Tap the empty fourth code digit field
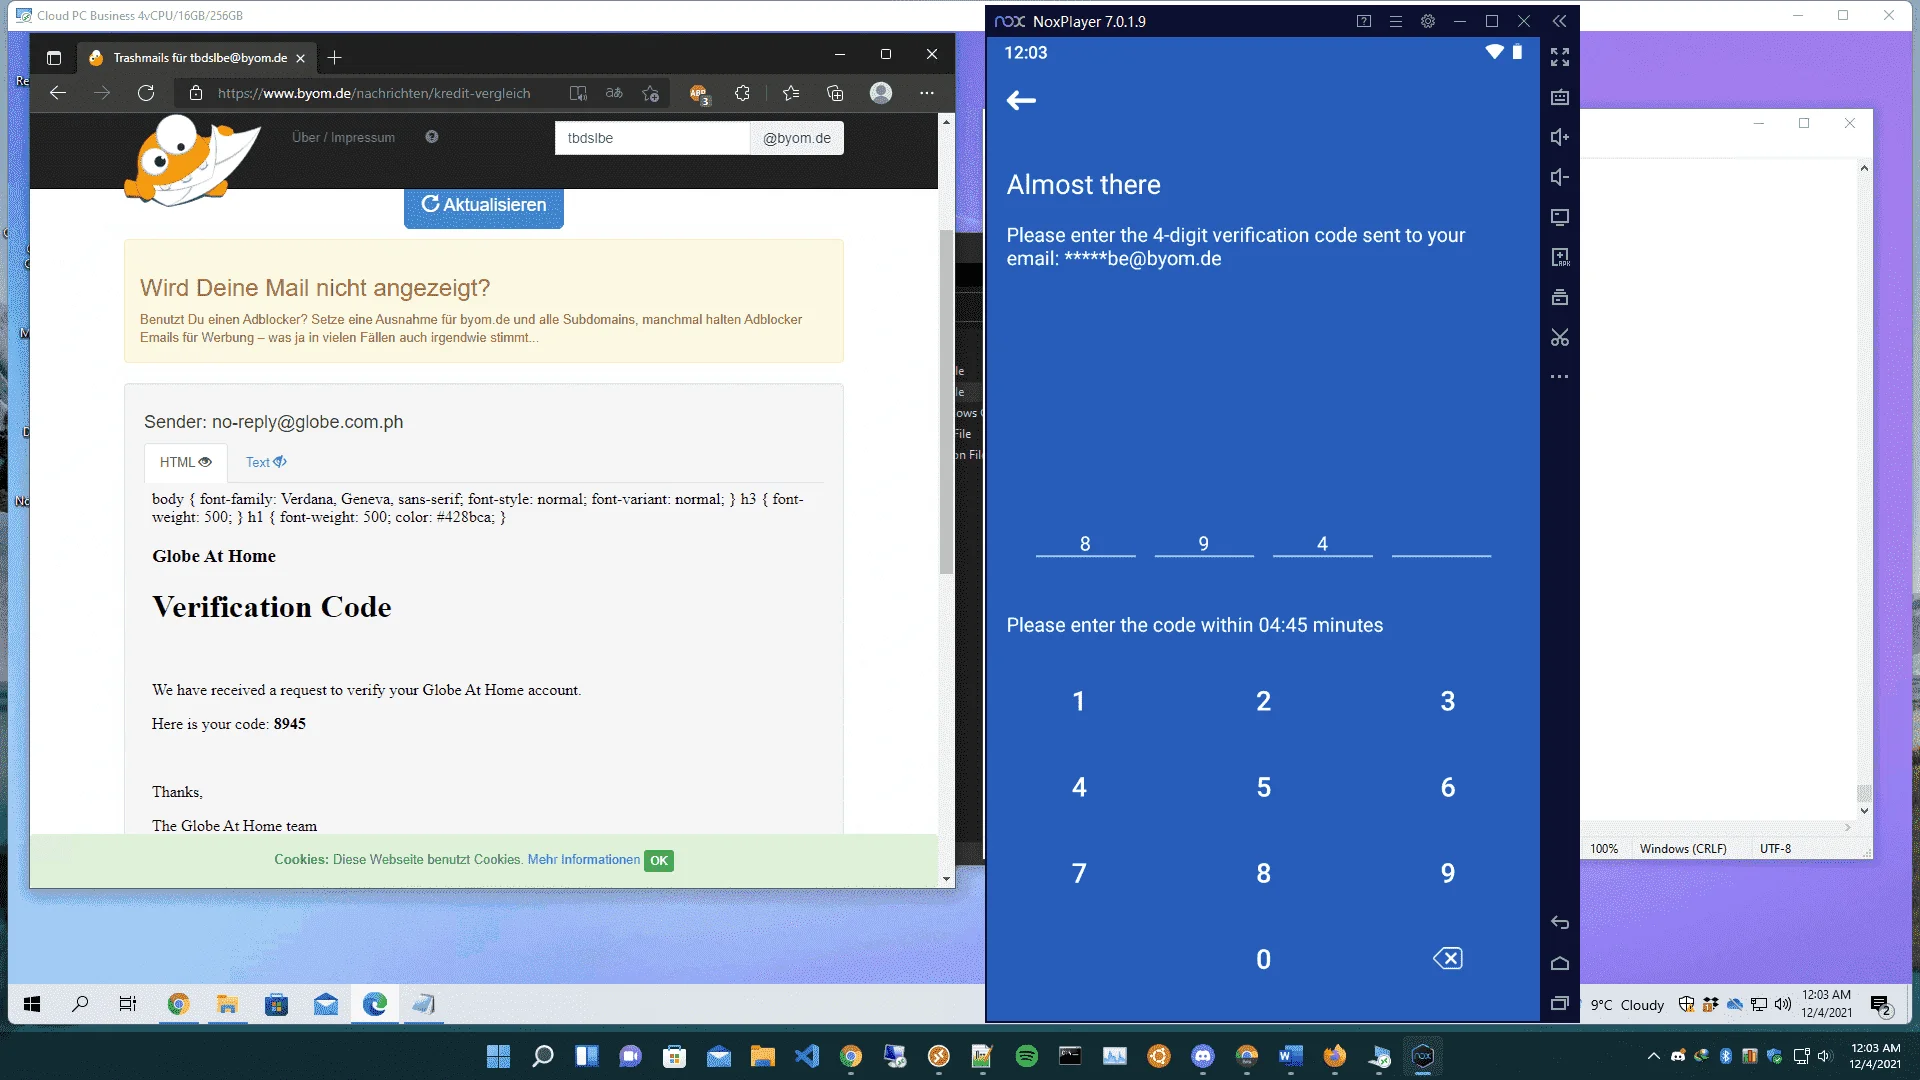This screenshot has height=1080, width=1920. tap(1441, 543)
